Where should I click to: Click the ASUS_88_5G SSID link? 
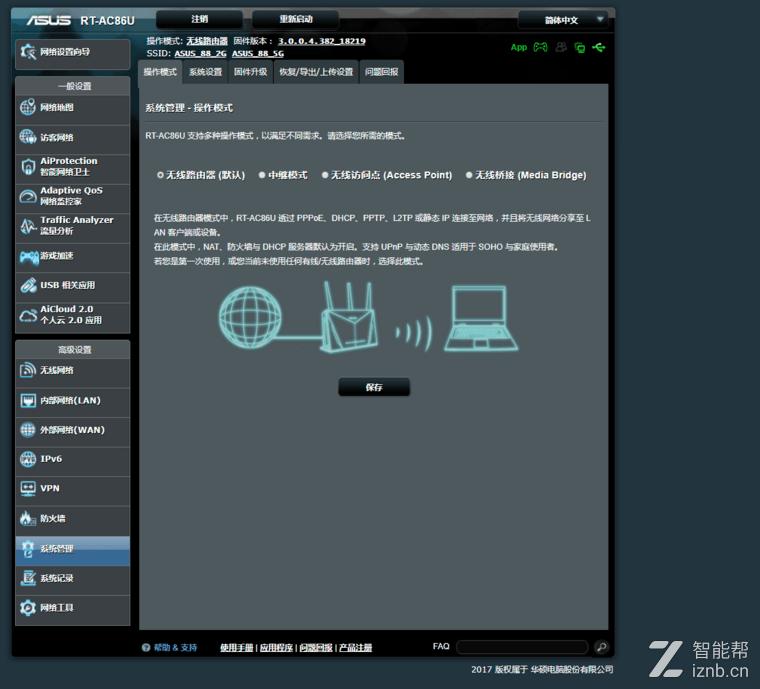click(258, 53)
